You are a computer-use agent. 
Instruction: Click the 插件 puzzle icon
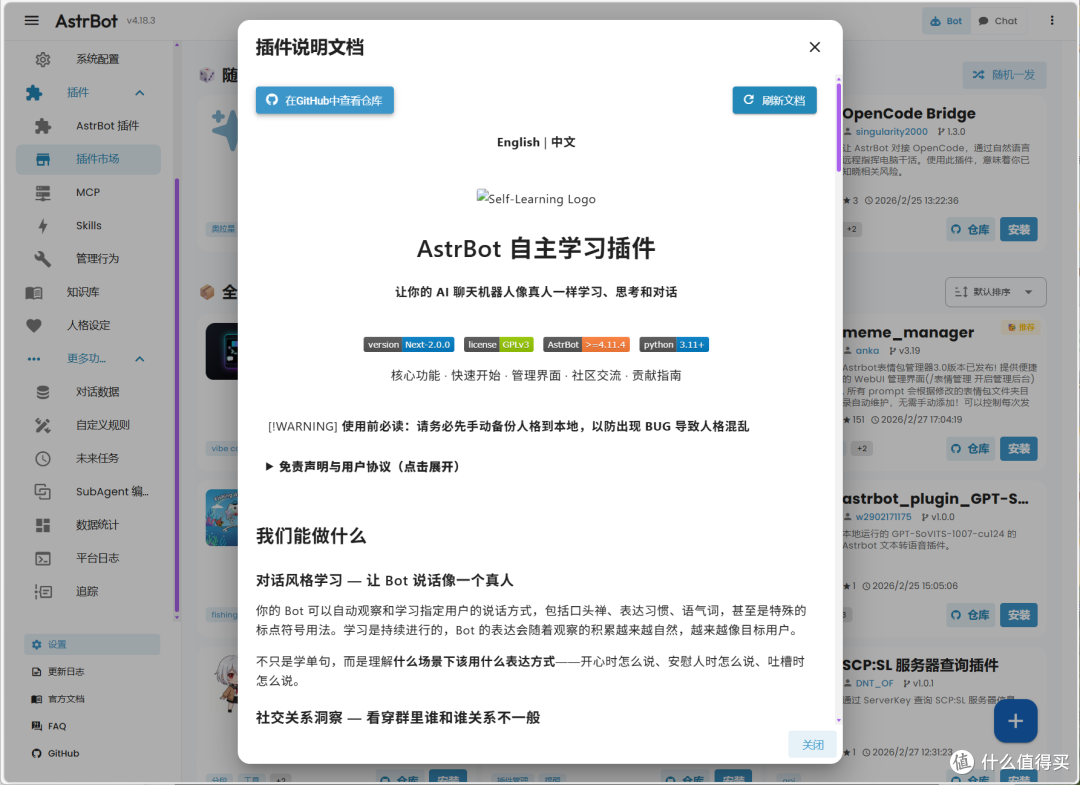click(34, 92)
